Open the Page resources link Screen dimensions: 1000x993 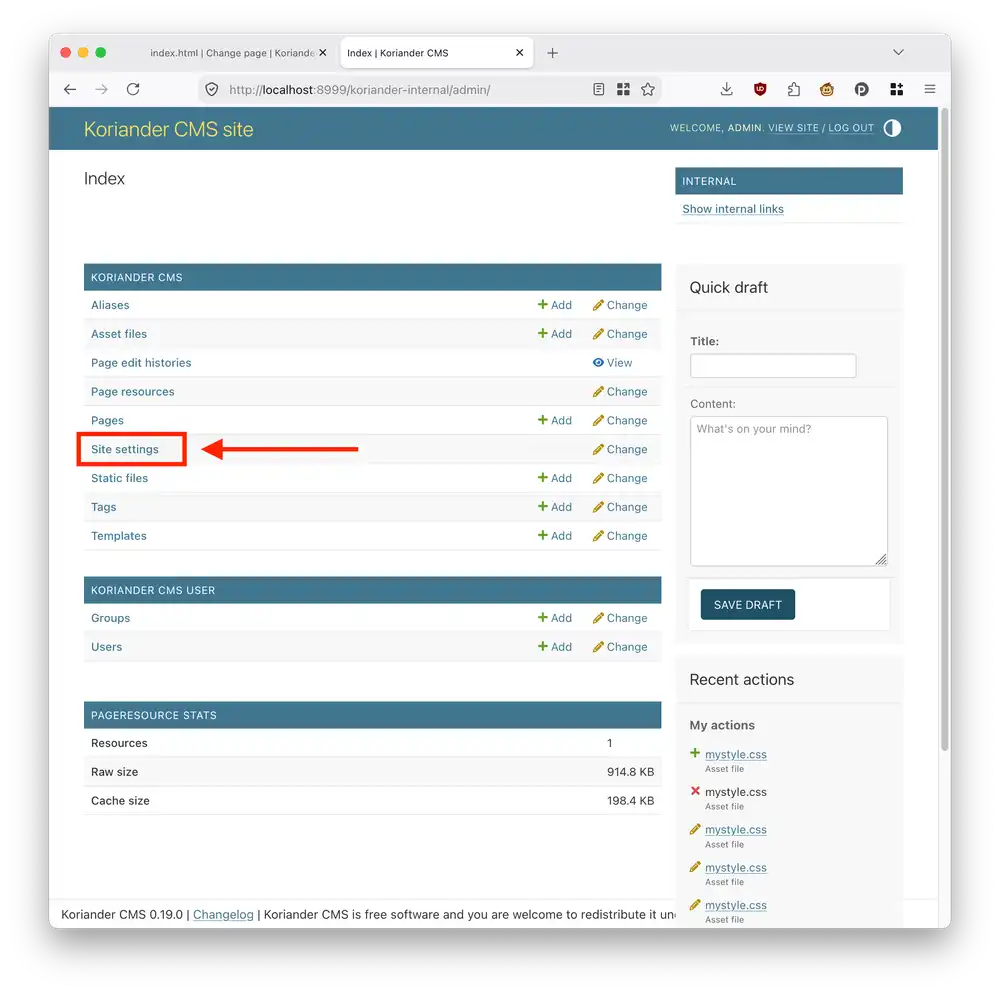tap(132, 392)
